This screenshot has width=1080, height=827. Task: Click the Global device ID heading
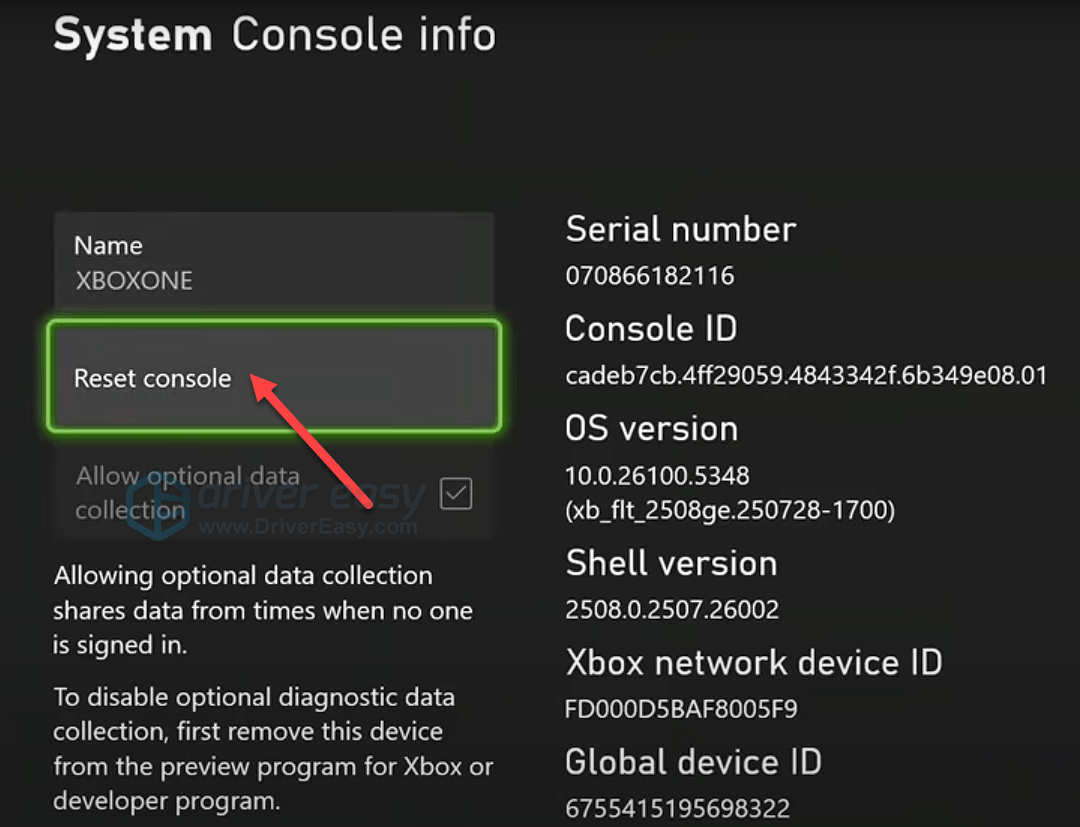(693, 762)
